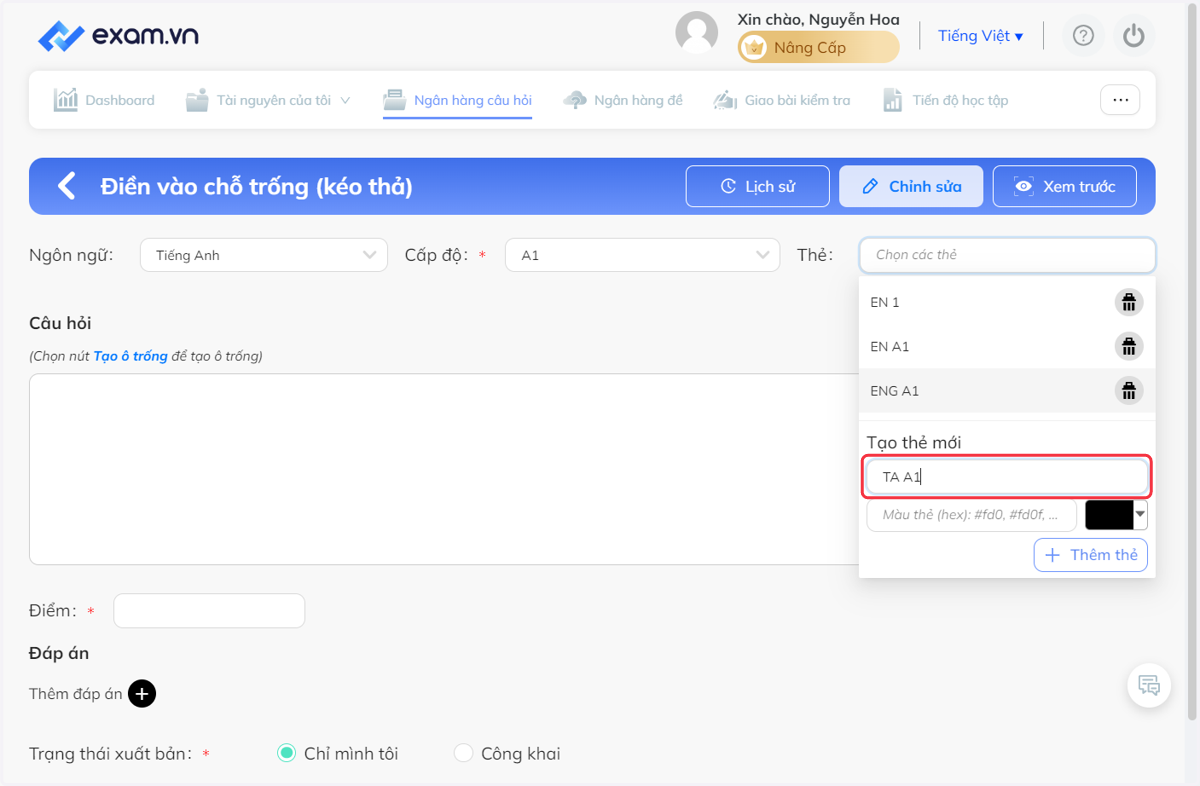Select the Ngân hàng câu hỏi tab

point(458,100)
